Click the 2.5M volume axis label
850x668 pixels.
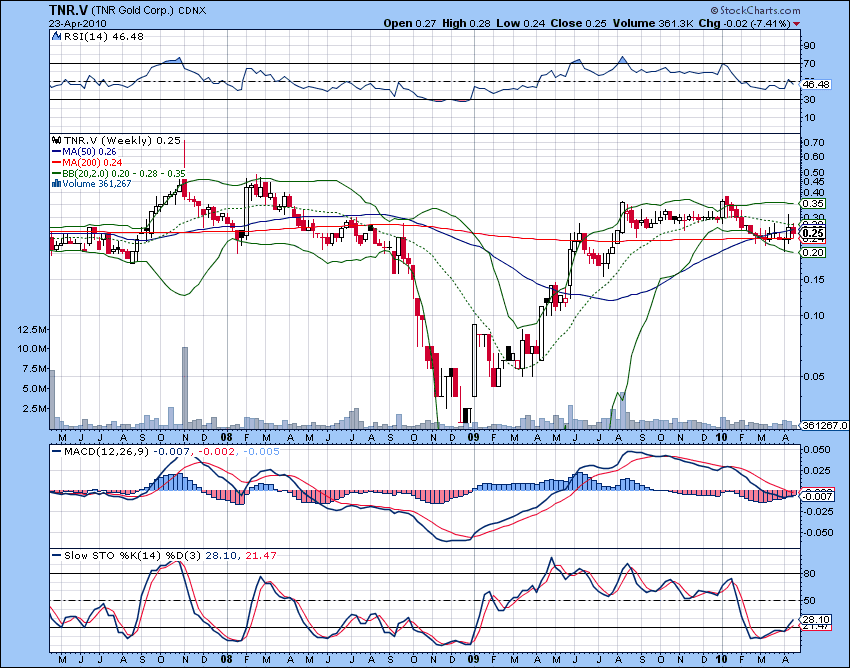35,408
